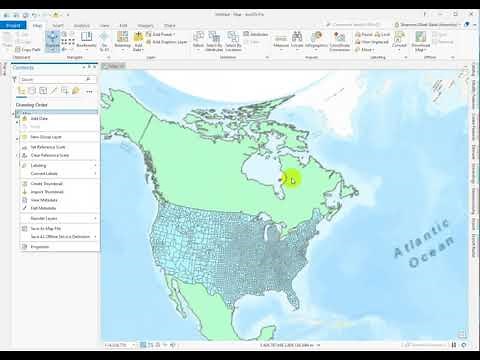Choose Import Thumbnail
Viewport: 480px width, 360px height.
(59, 192)
